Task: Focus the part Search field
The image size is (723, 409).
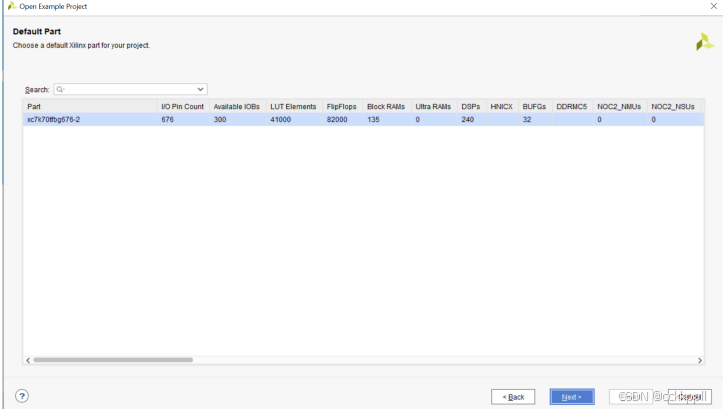Action: point(130,89)
